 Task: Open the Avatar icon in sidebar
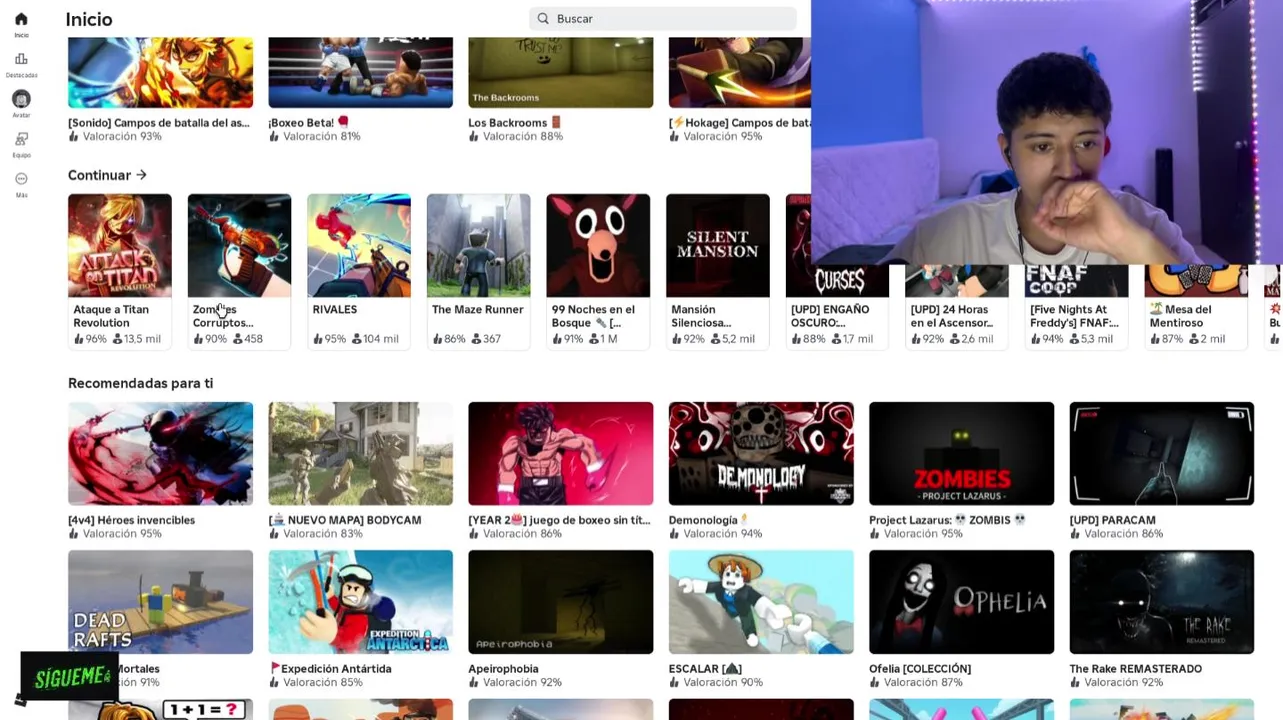[21, 99]
